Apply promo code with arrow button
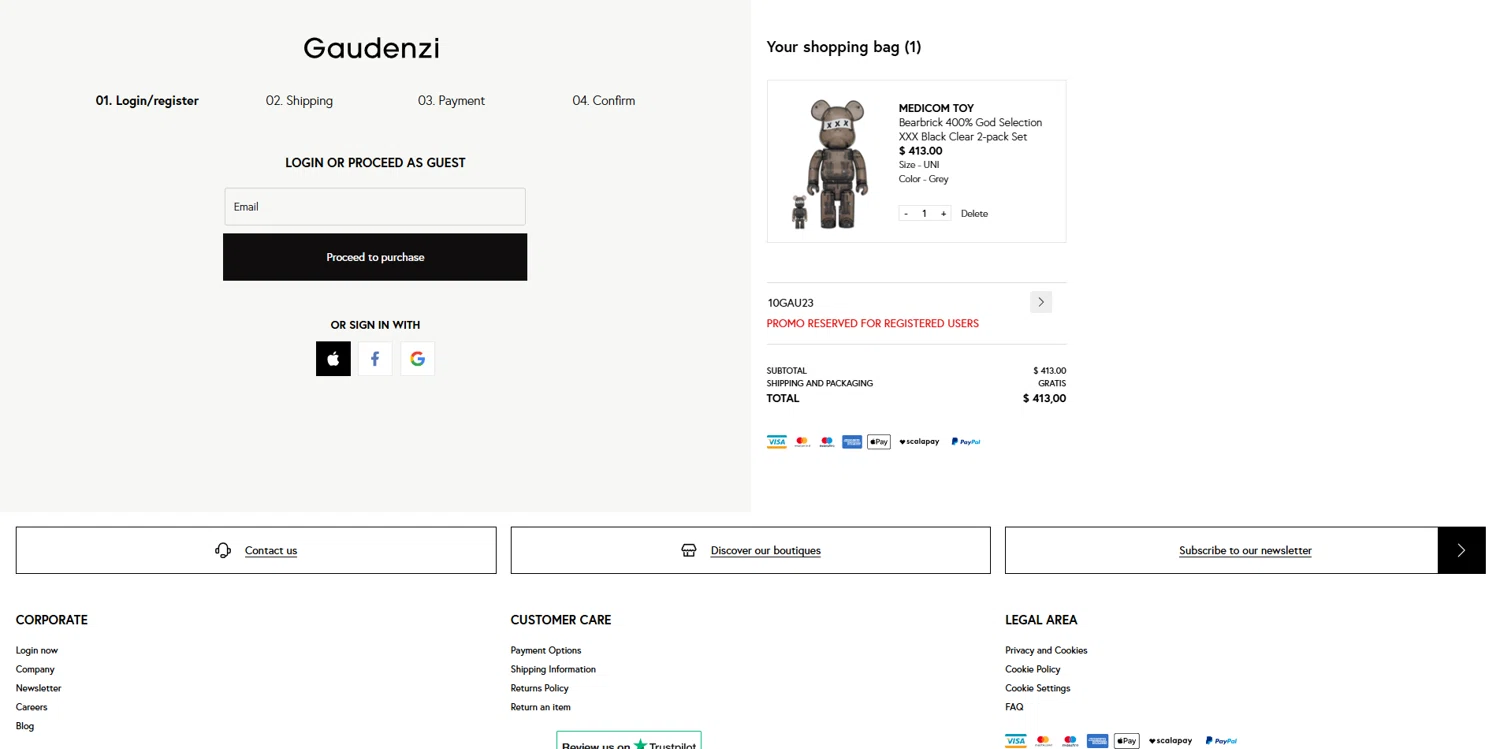The image size is (1500, 749). click(1041, 302)
